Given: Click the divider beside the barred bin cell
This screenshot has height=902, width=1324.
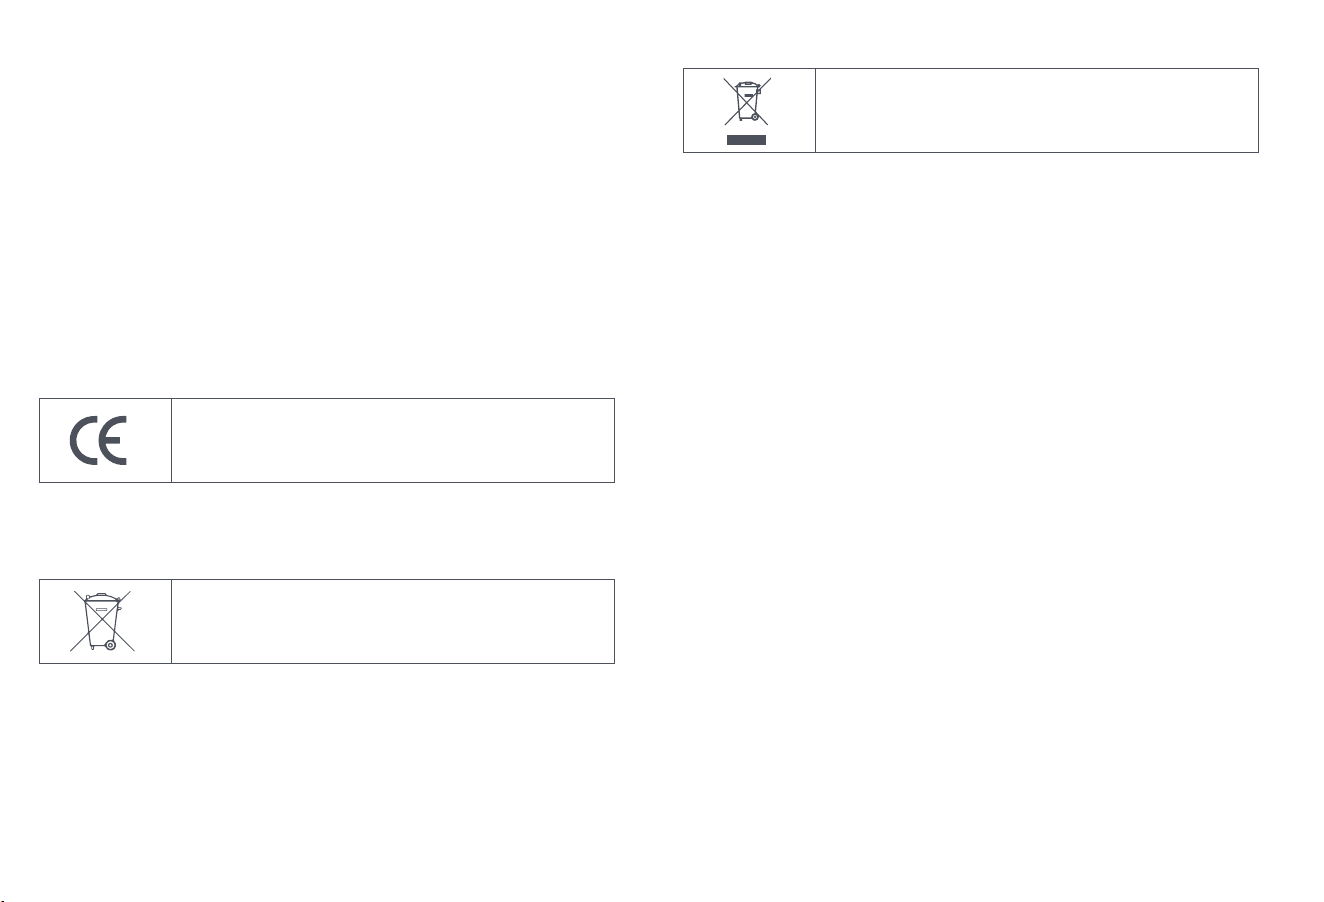Looking at the screenshot, I should point(815,110).
